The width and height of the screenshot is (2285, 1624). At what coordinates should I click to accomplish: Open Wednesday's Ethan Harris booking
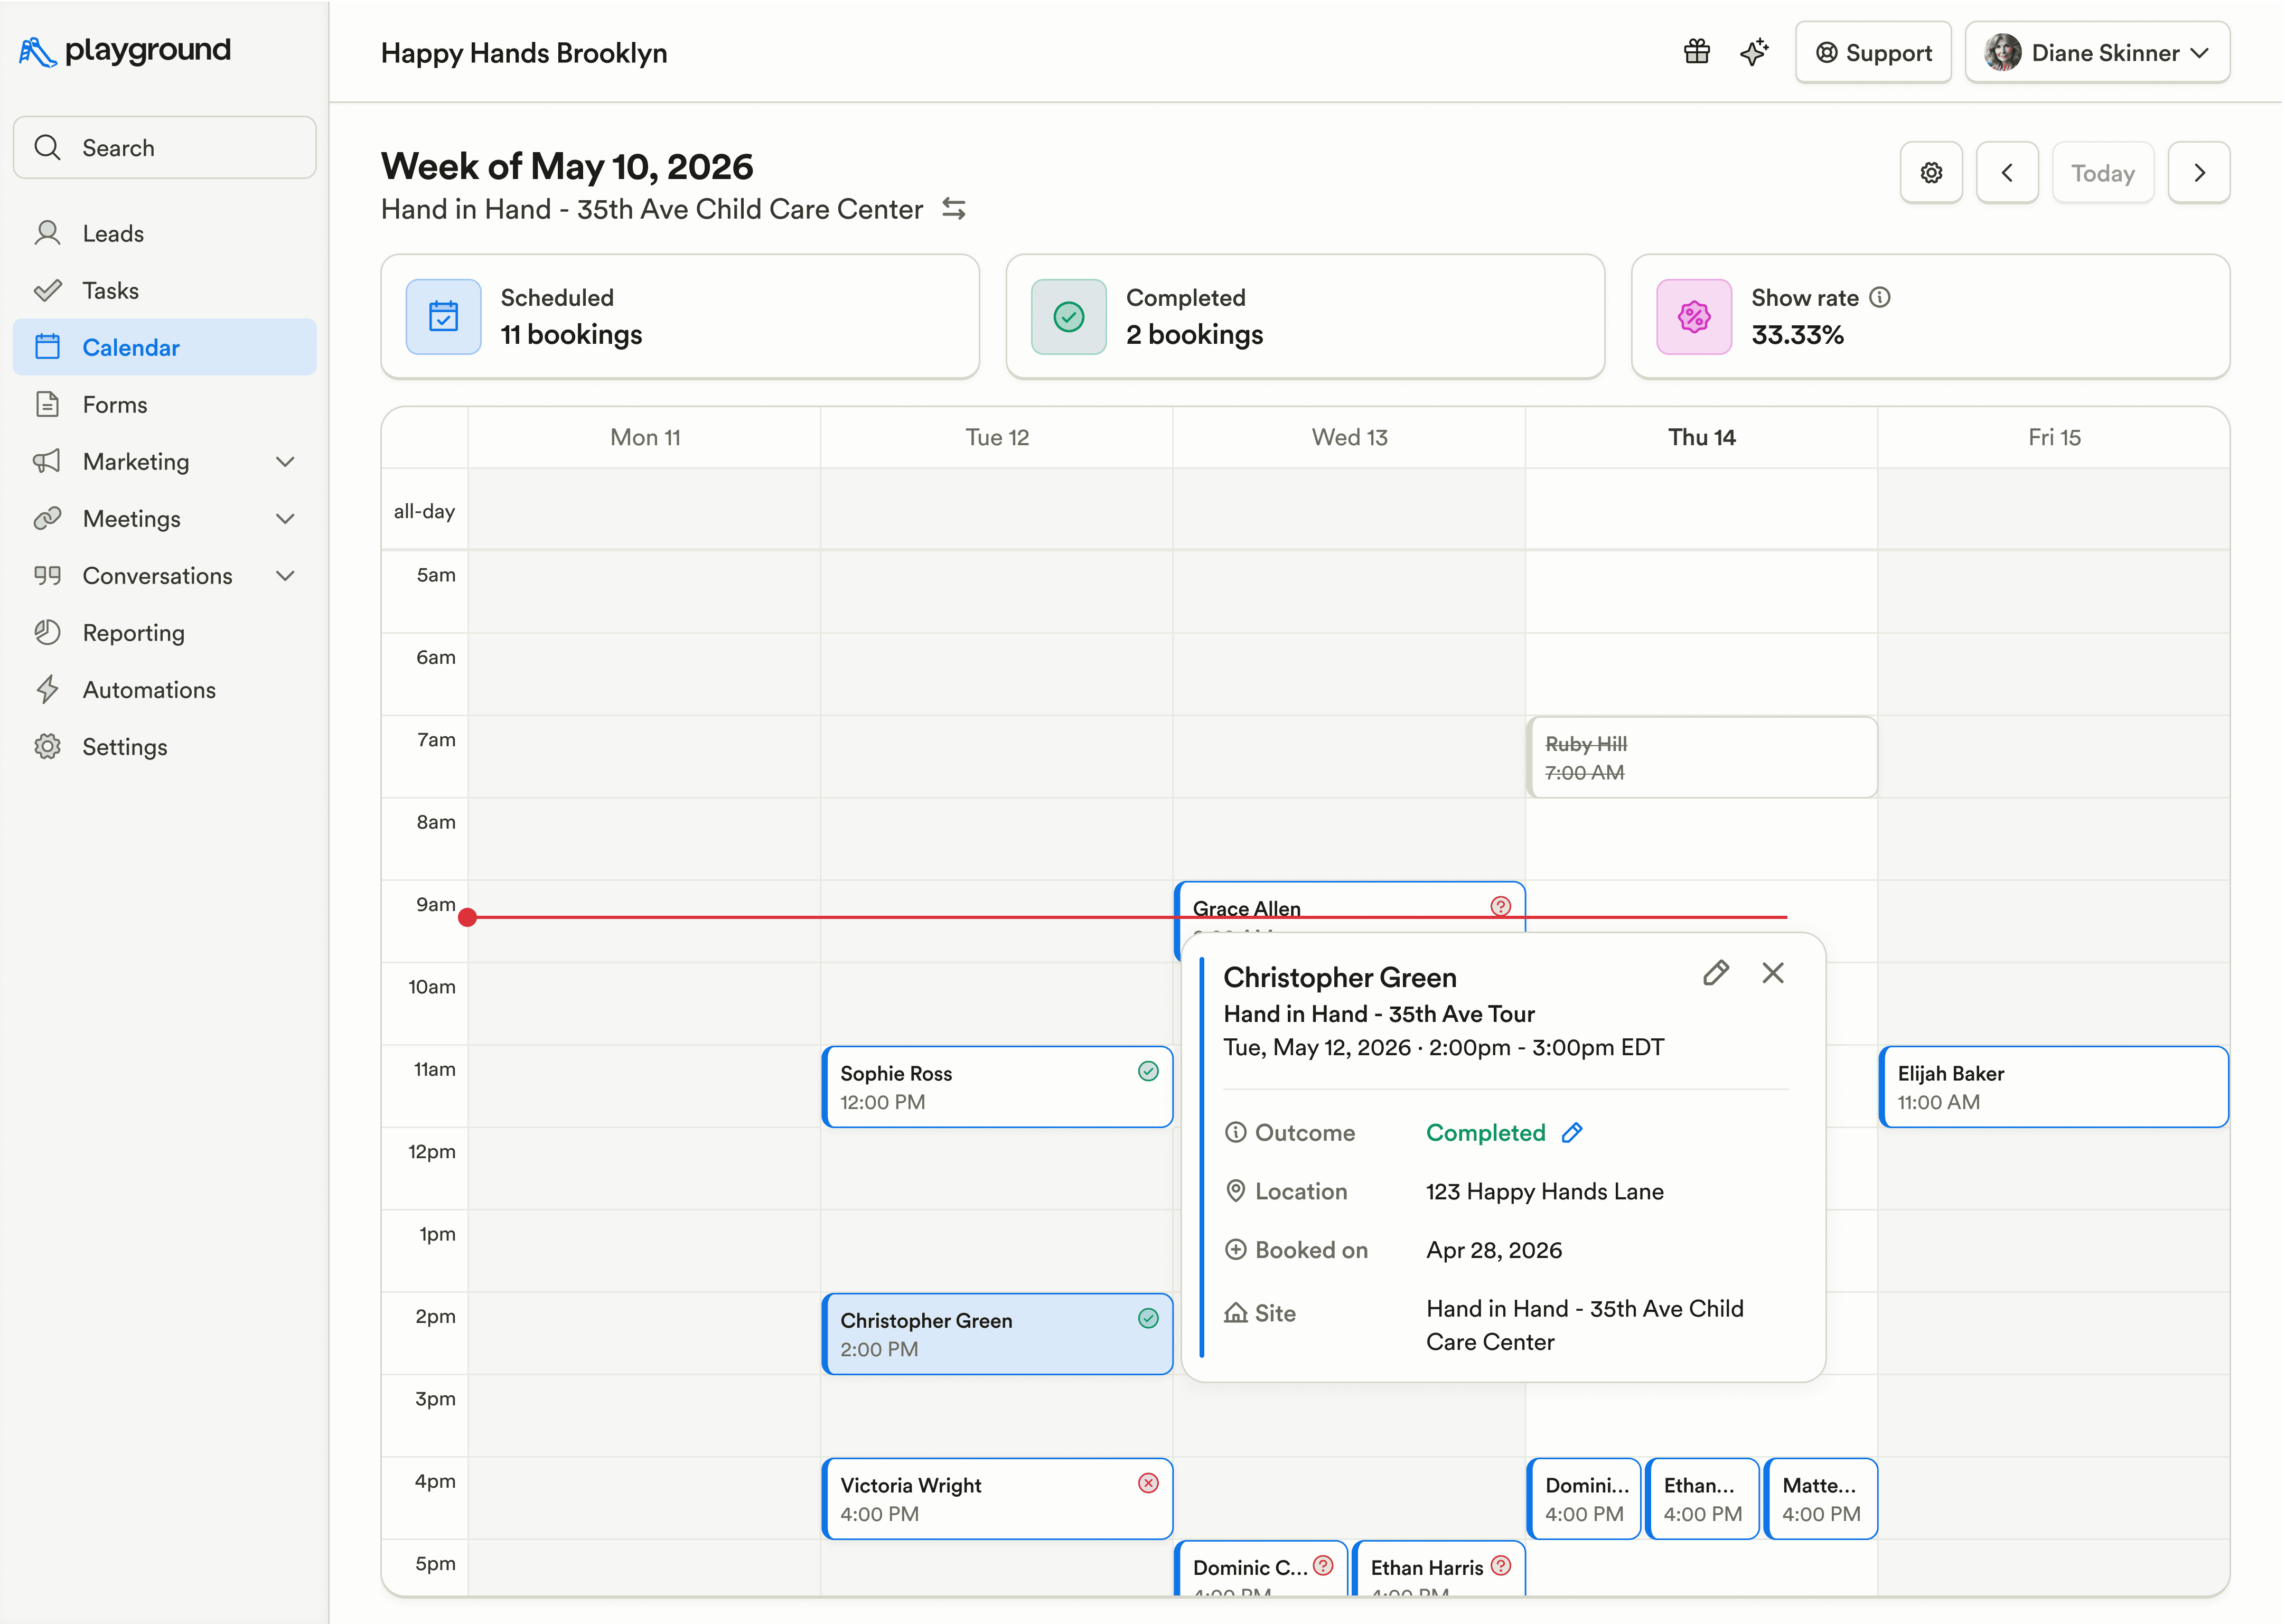pos(1440,1569)
